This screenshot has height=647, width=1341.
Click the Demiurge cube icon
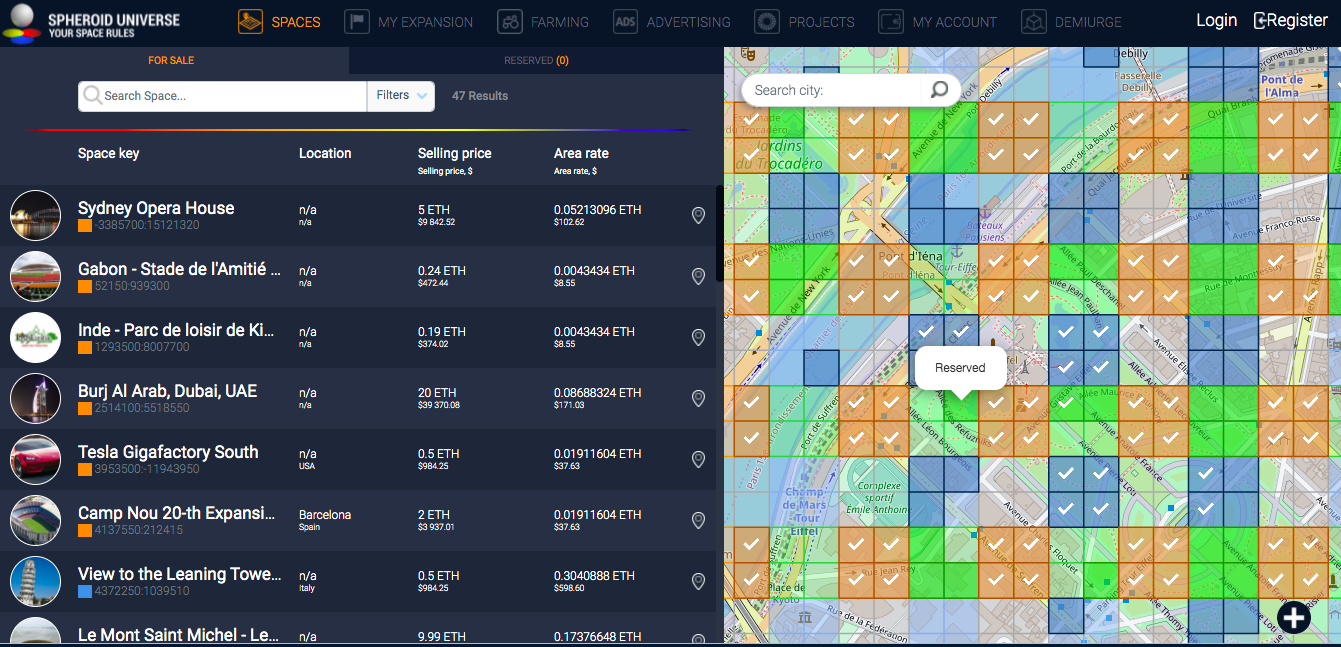[x=1034, y=22]
